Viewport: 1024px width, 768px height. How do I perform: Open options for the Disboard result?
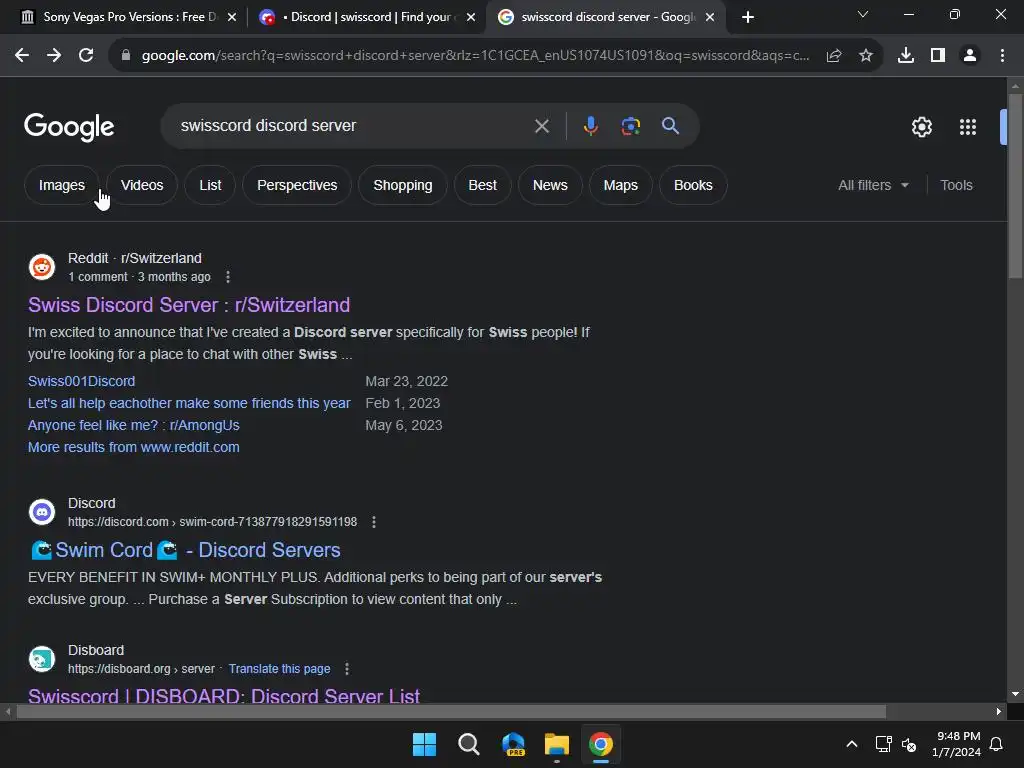pyautogui.click(x=347, y=669)
